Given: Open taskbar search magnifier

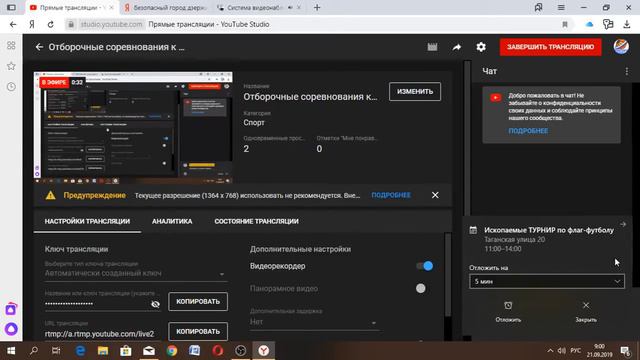Looking at the screenshot, I should 34,351.
